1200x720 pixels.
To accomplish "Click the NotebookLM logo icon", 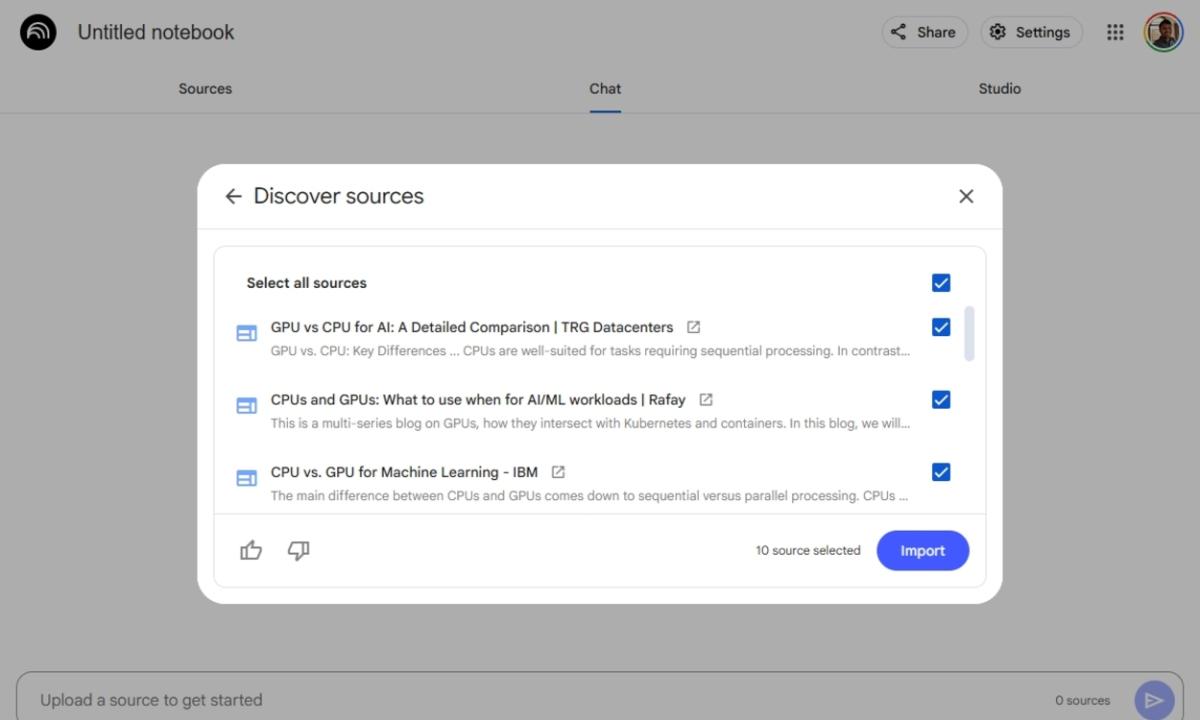I will (x=37, y=31).
